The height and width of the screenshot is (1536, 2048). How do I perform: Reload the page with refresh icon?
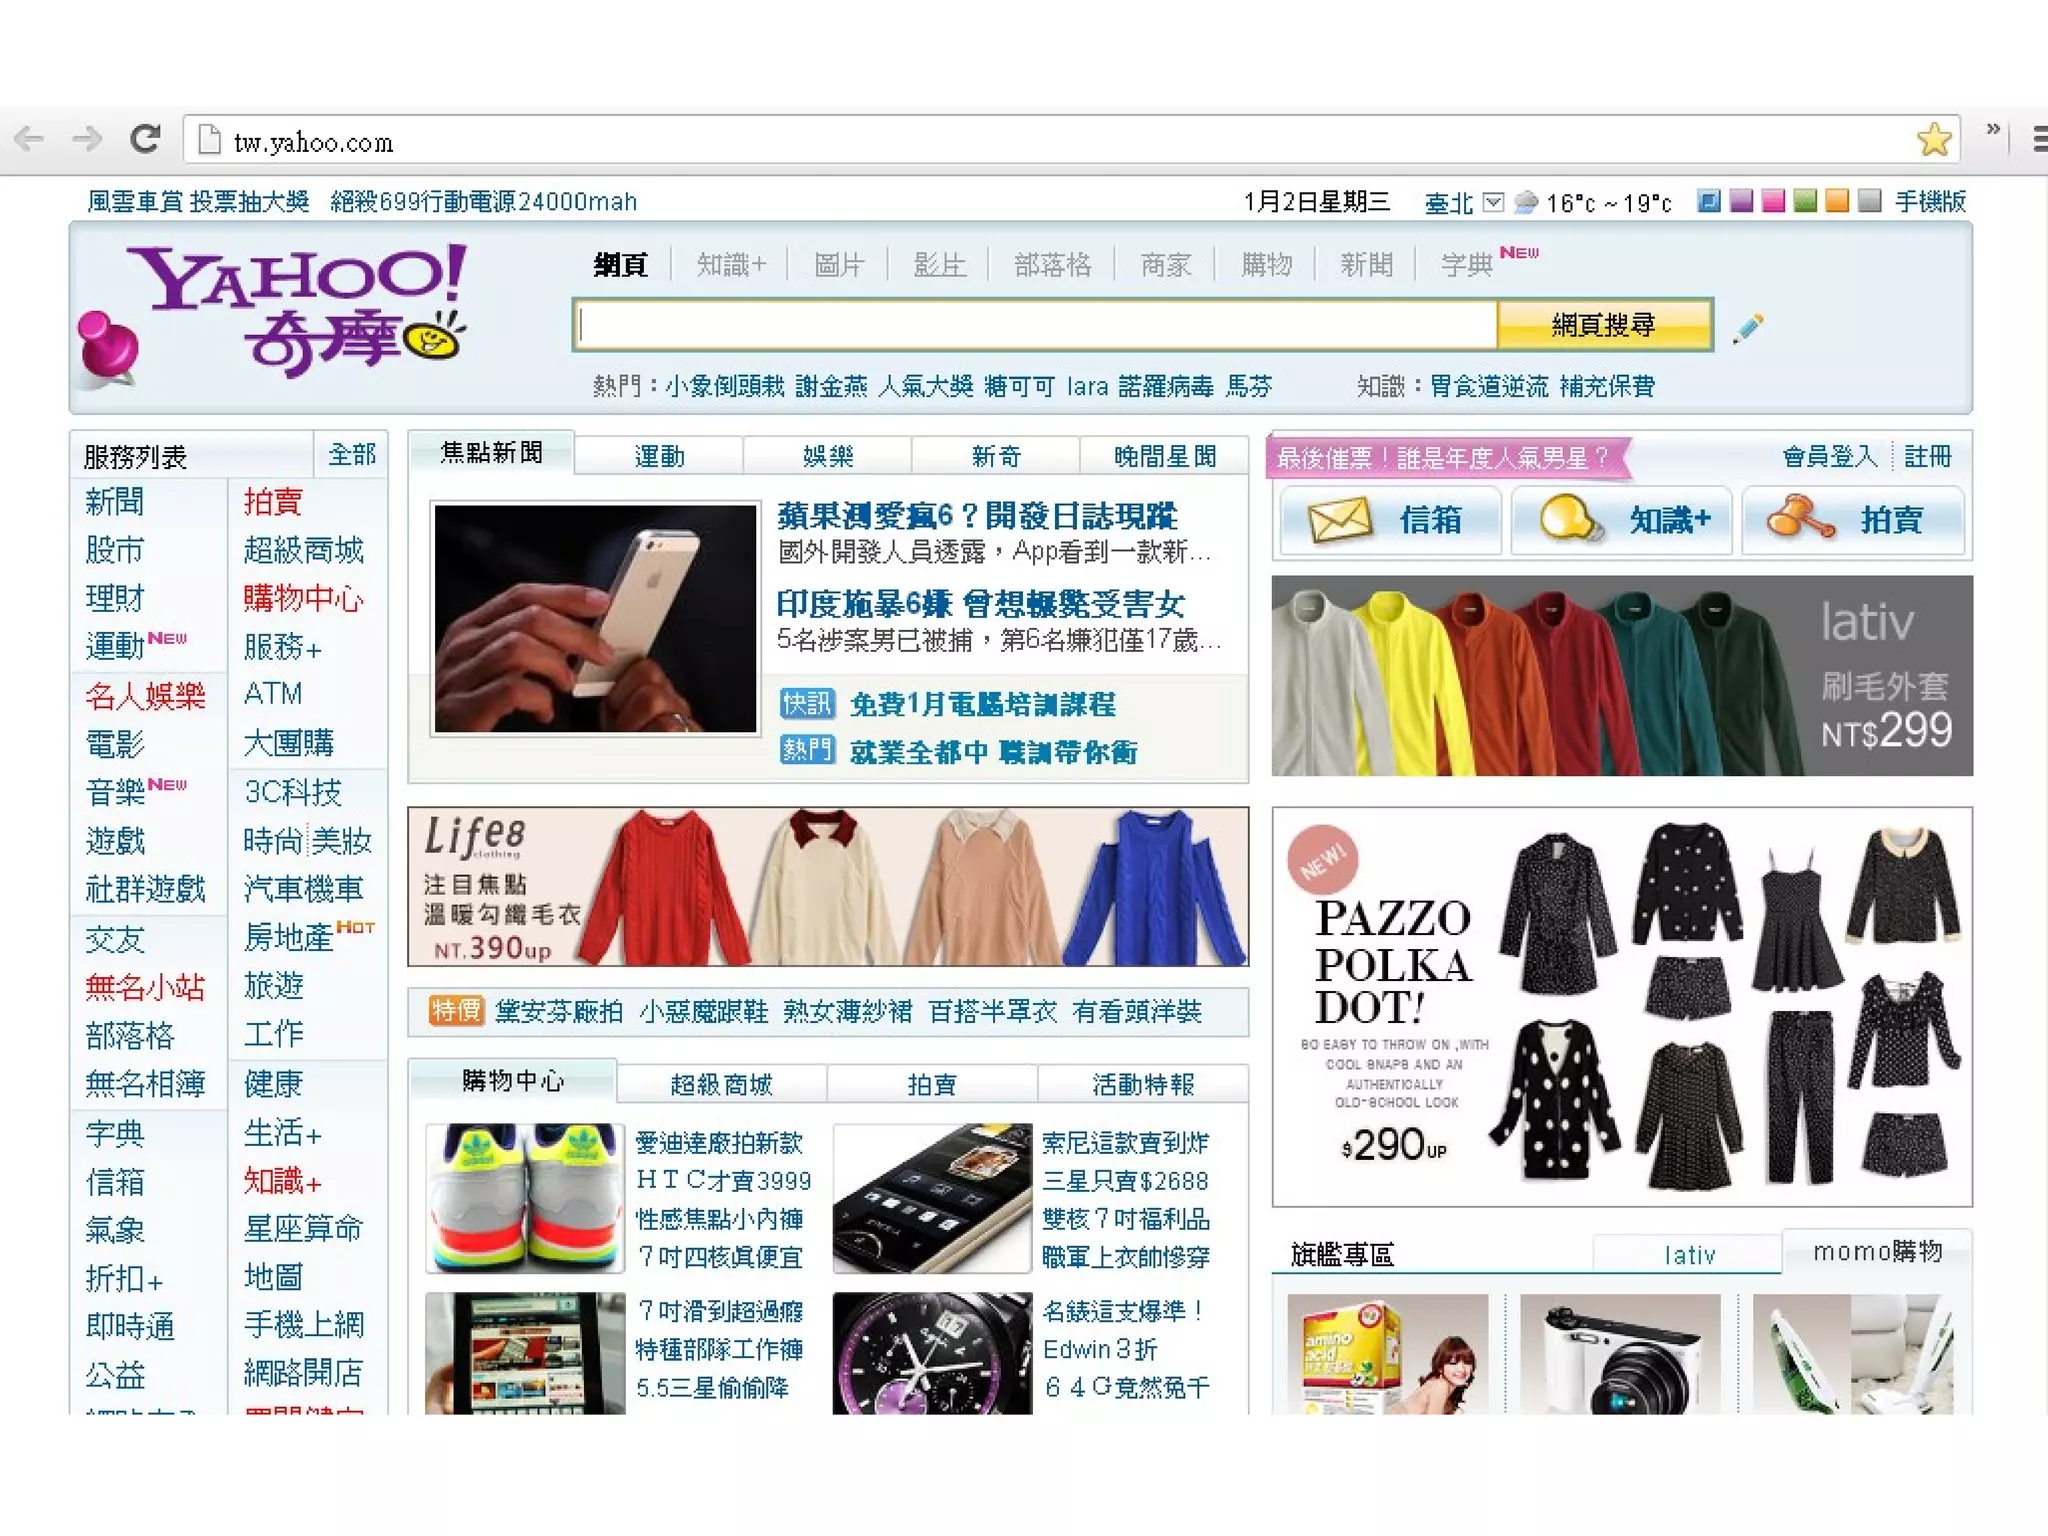tap(146, 139)
